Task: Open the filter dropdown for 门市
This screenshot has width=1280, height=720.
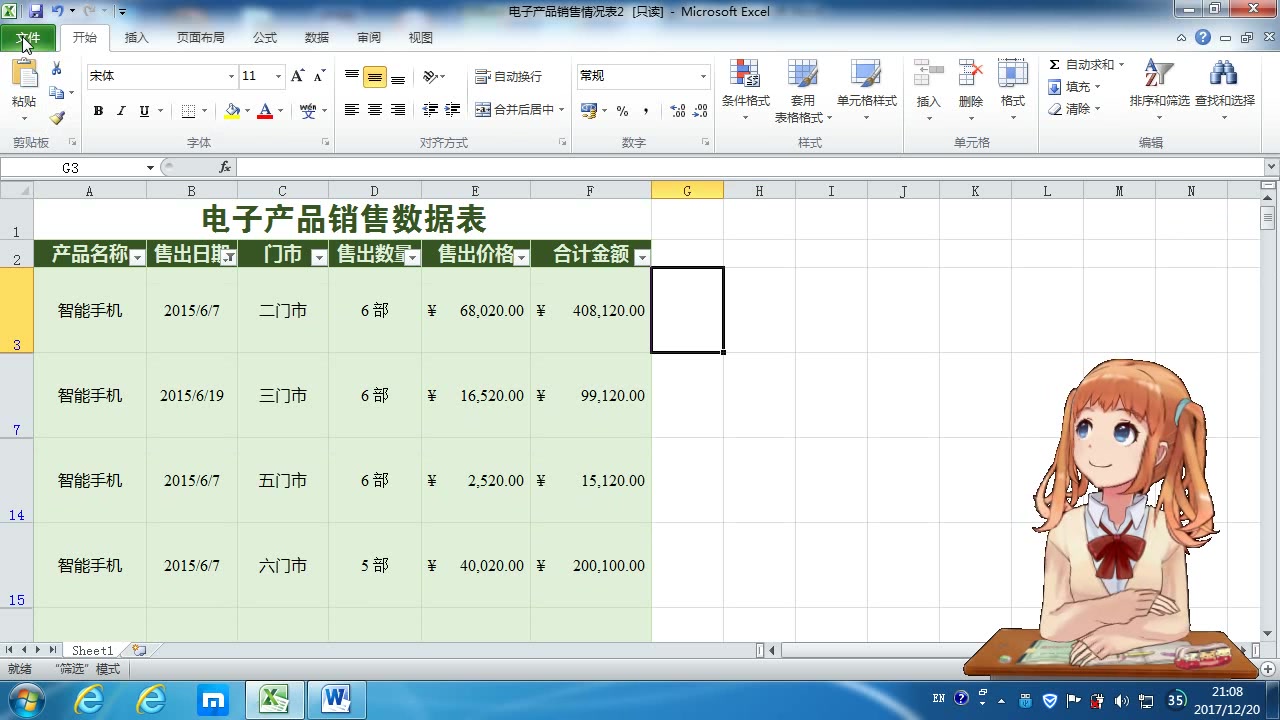Action: [319, 258]
